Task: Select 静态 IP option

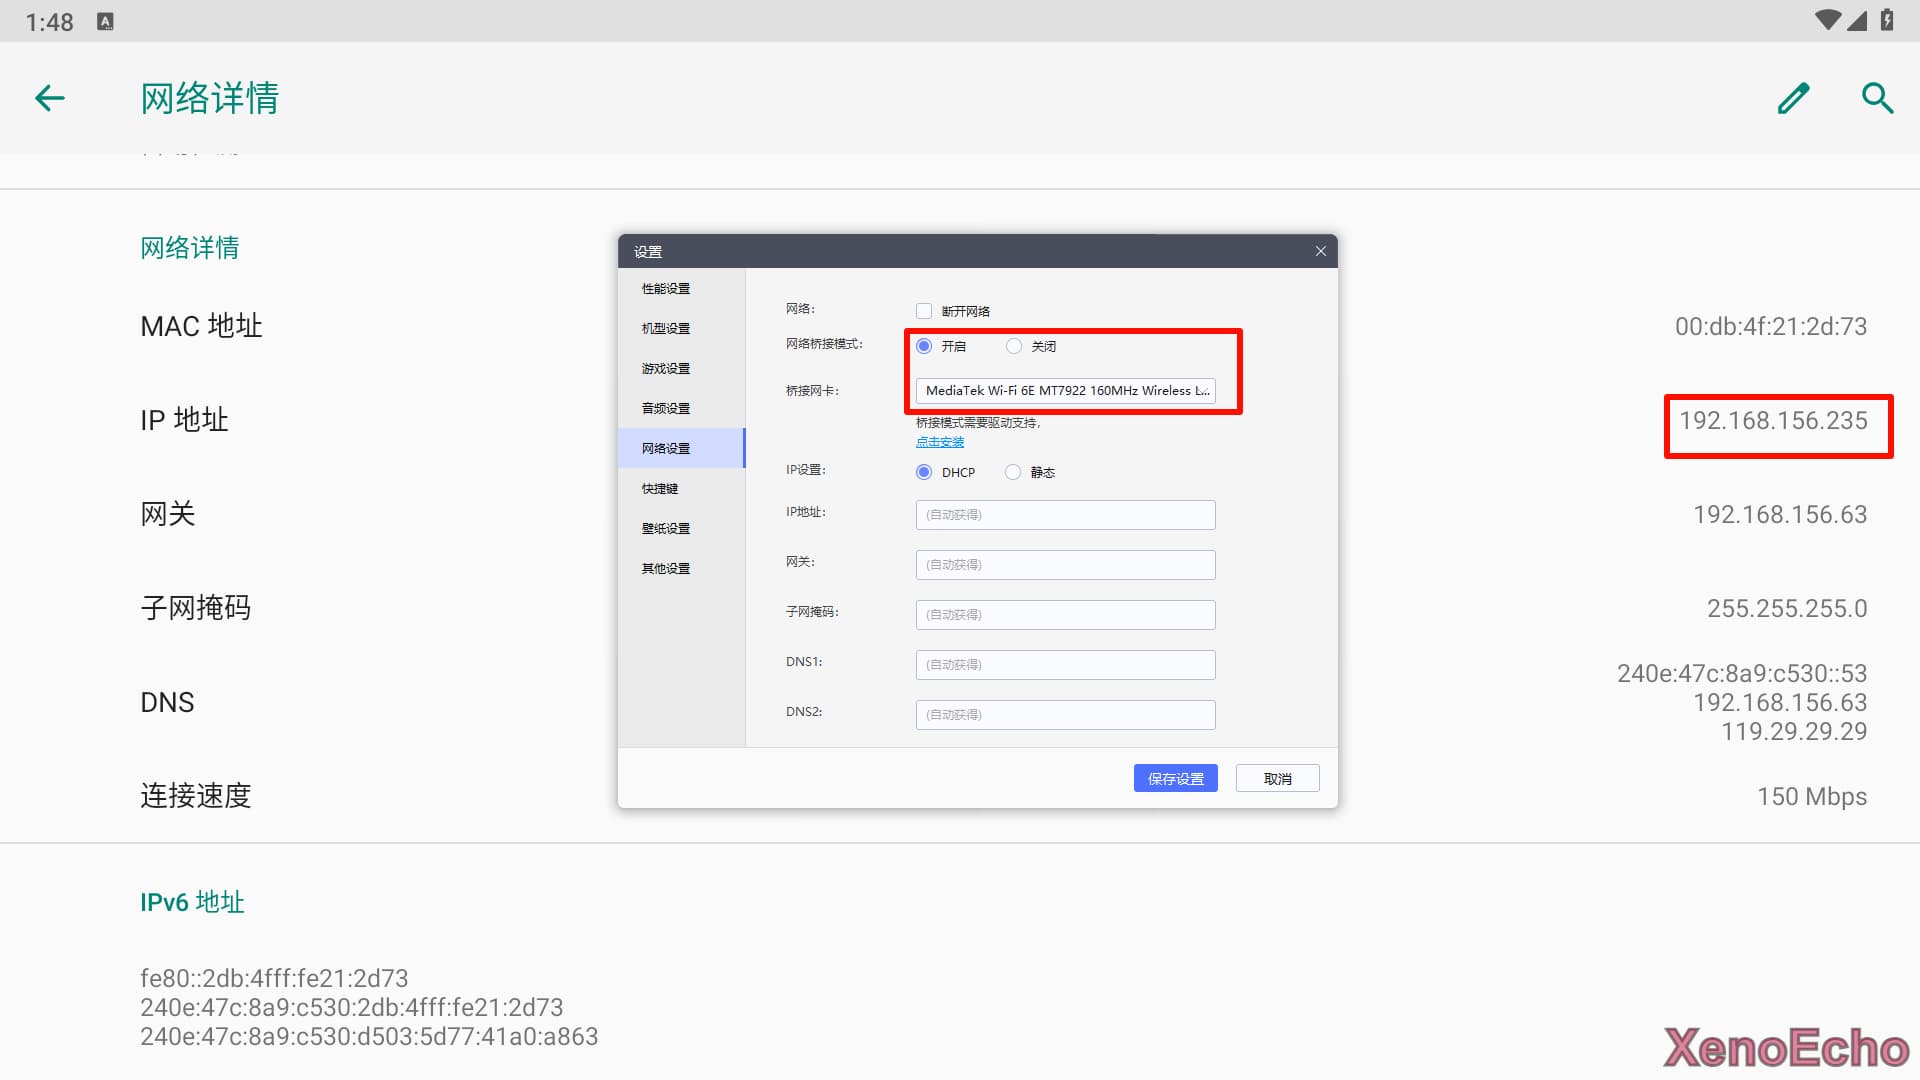Action: tap(1013, 472)
